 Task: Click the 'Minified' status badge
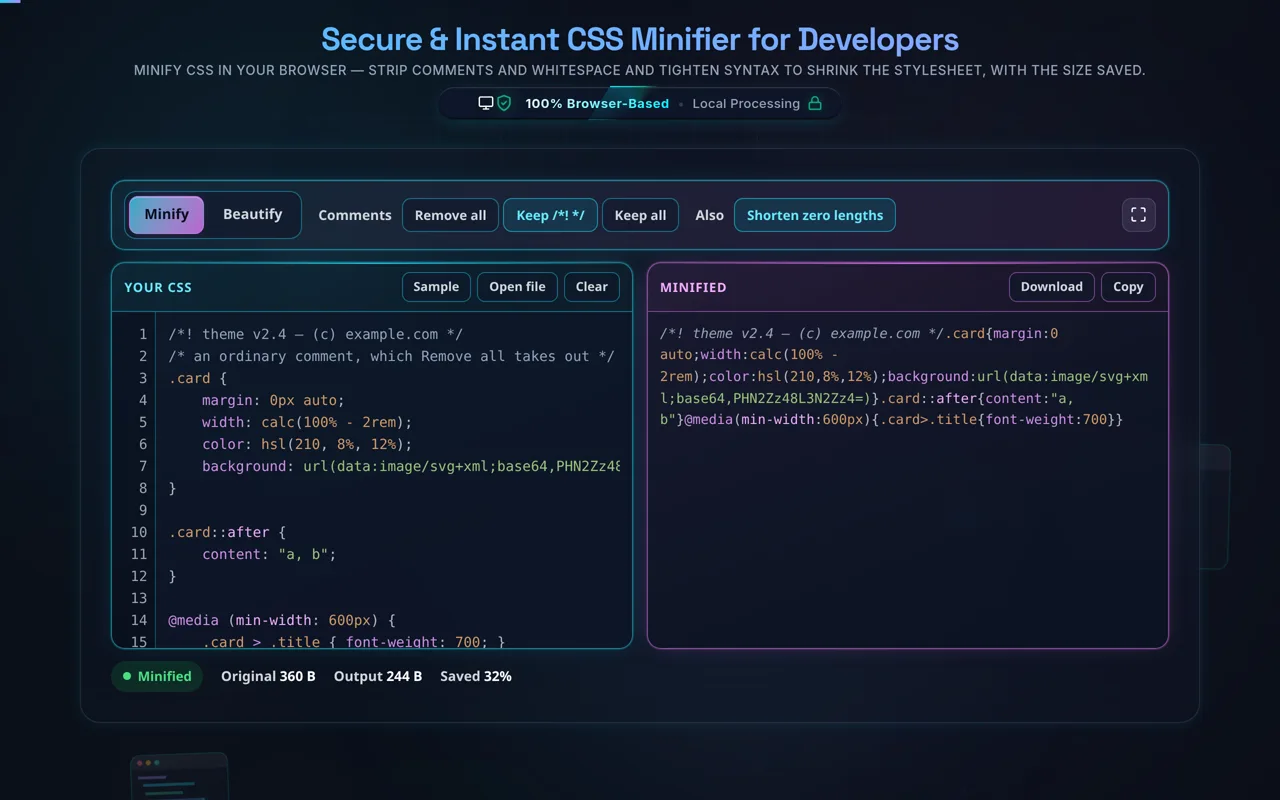[x=157, y=676]
